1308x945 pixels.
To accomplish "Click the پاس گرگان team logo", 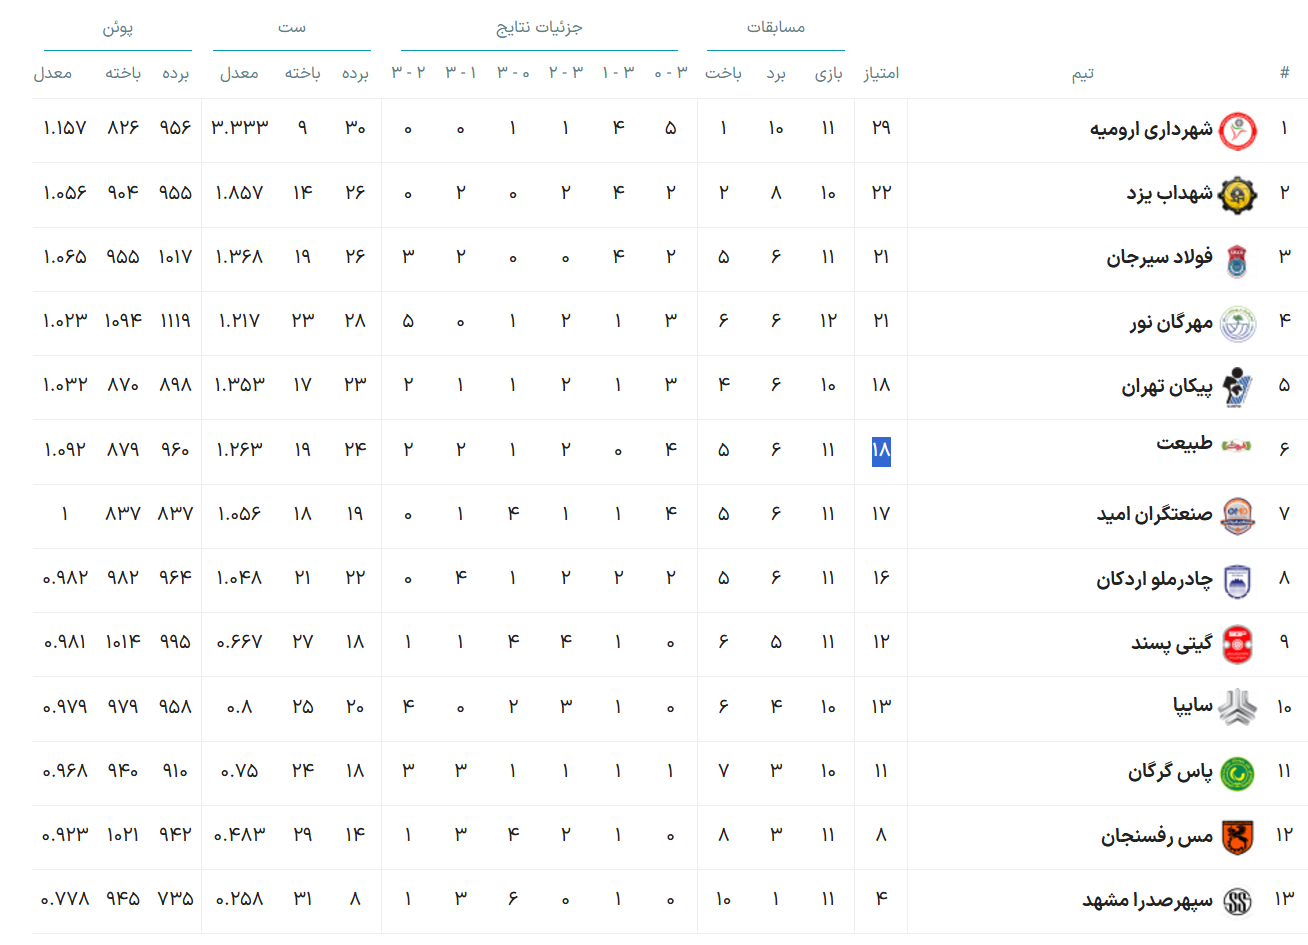I will [x=1238, y=773].
